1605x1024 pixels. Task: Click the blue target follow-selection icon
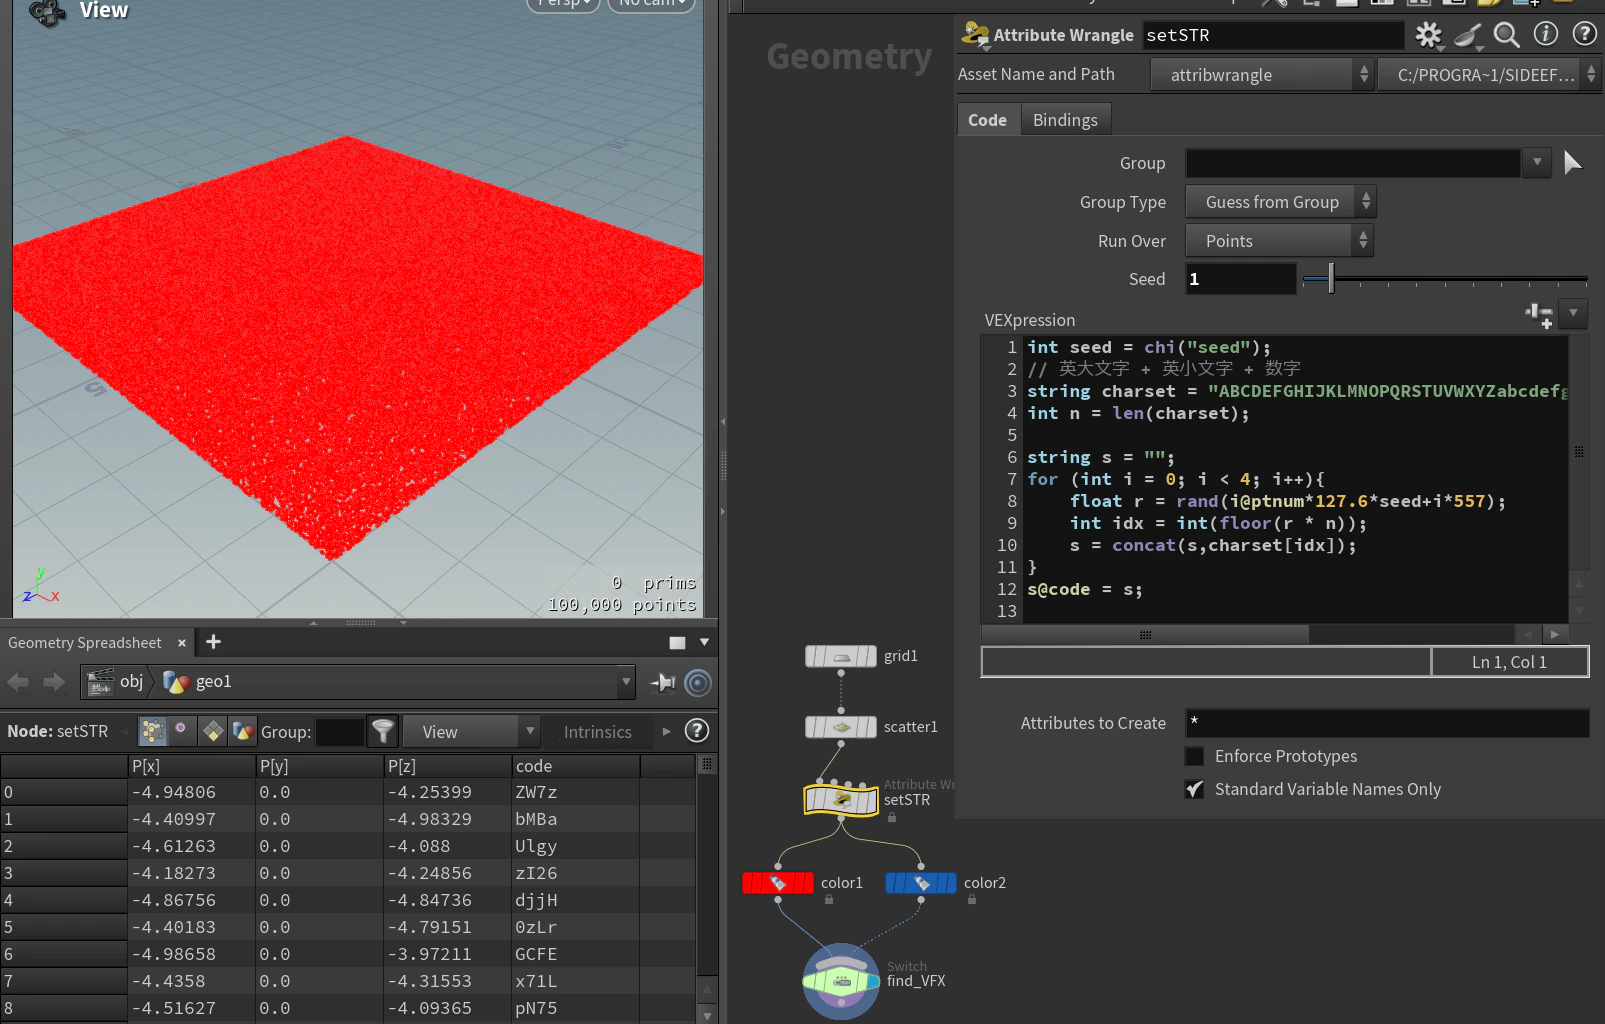pyautogui.click(x=698, y=683)
